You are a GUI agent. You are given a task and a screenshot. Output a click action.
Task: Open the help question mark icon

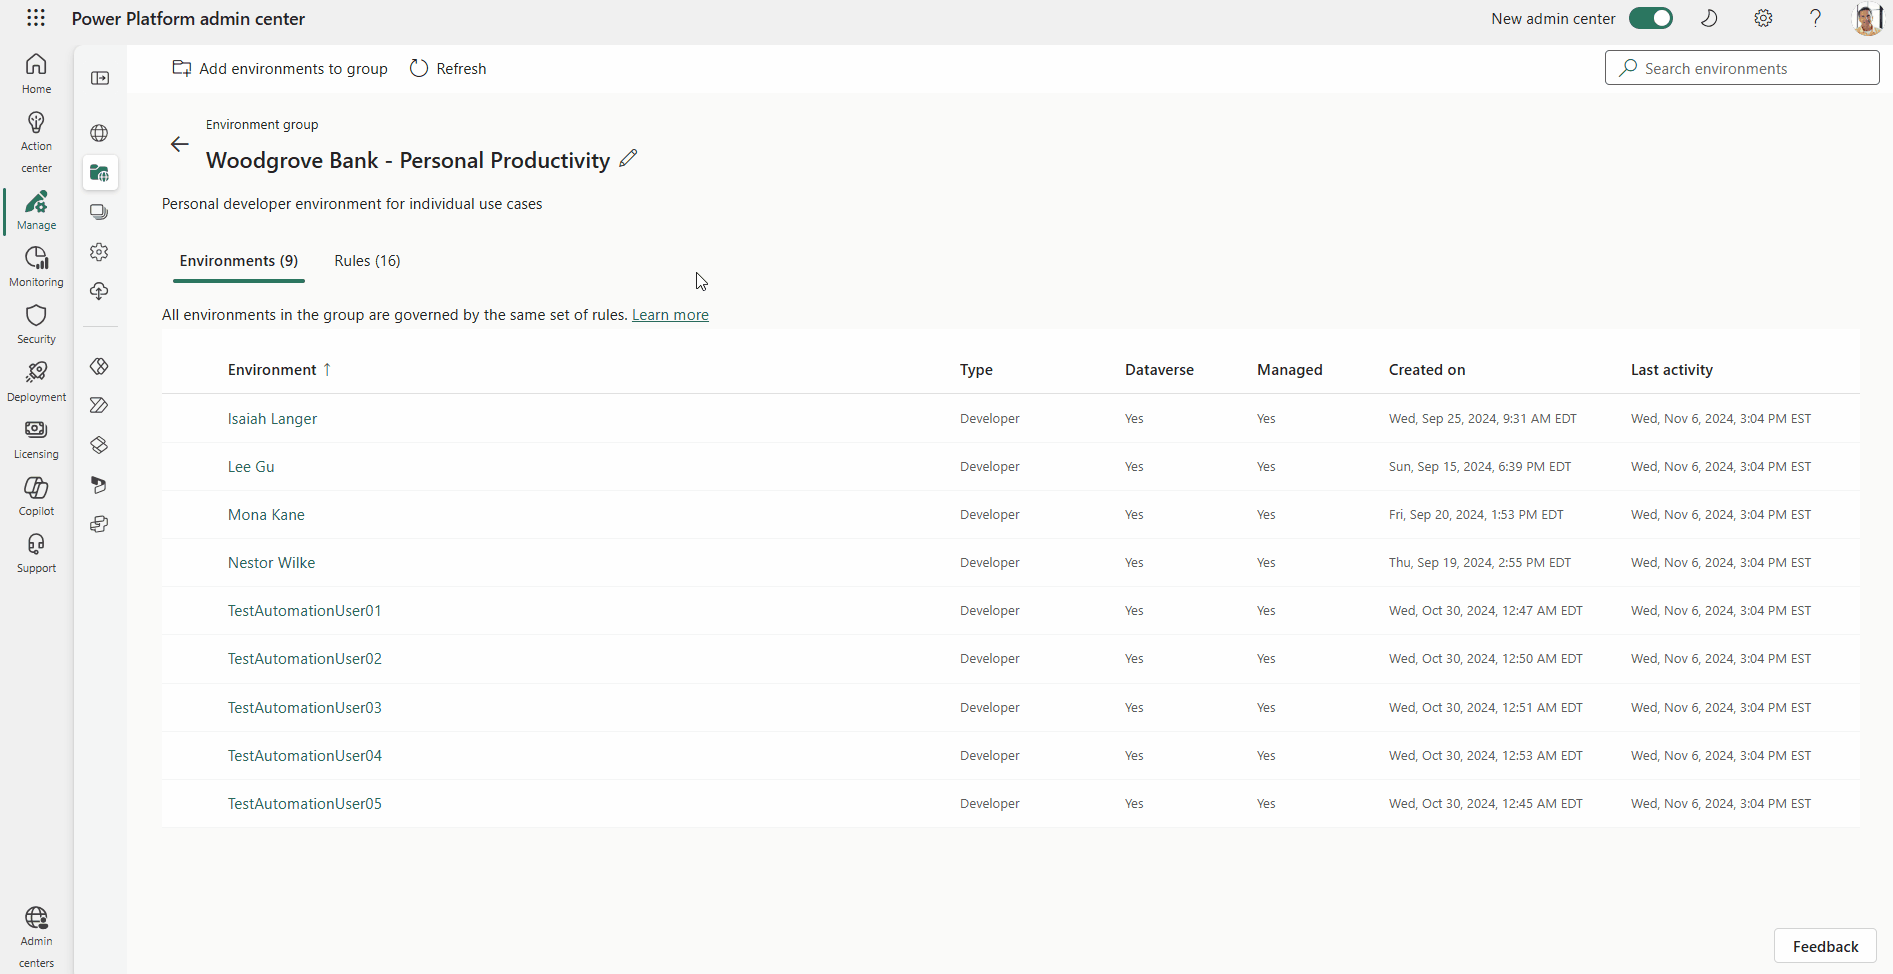coord(1815,18)
